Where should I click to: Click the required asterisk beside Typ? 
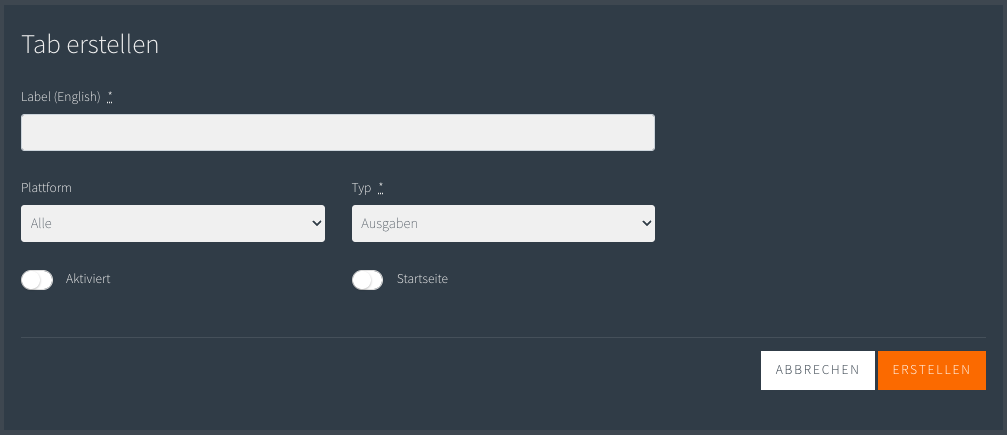point(381,188)
